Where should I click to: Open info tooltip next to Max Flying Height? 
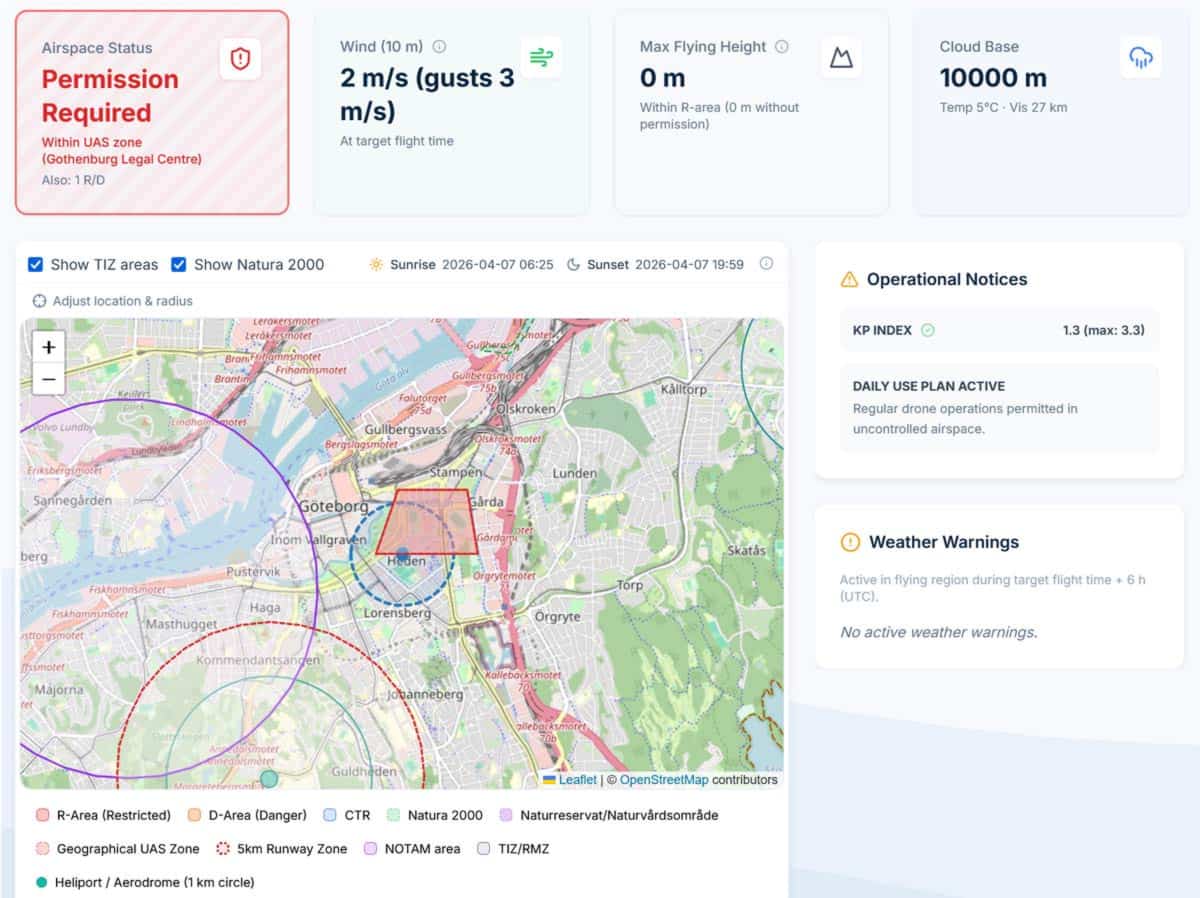tap(782, 46)
